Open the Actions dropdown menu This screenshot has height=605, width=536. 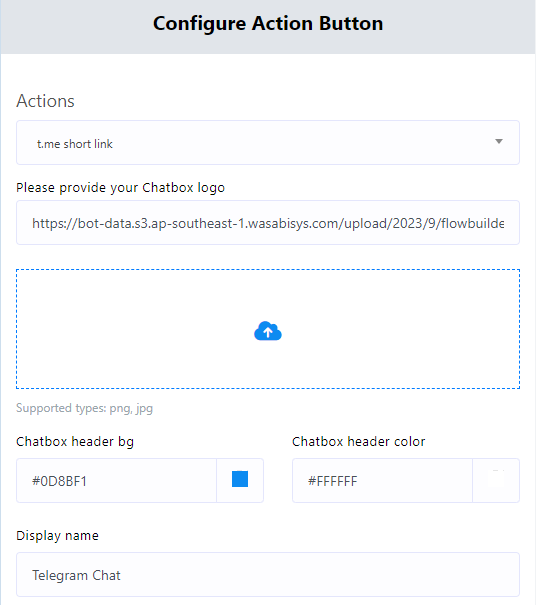click(x=268, y=142)
